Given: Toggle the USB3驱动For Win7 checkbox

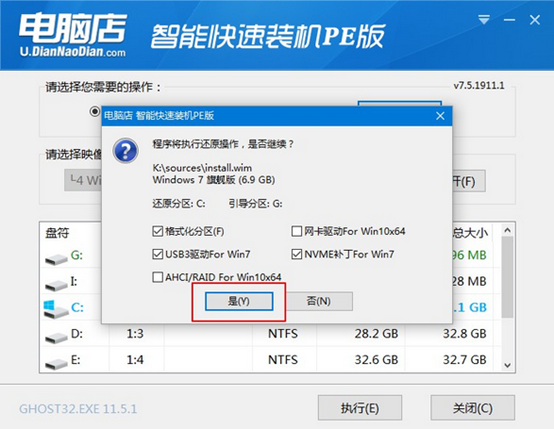Looking at the screenshot, I should coord(157,254).
